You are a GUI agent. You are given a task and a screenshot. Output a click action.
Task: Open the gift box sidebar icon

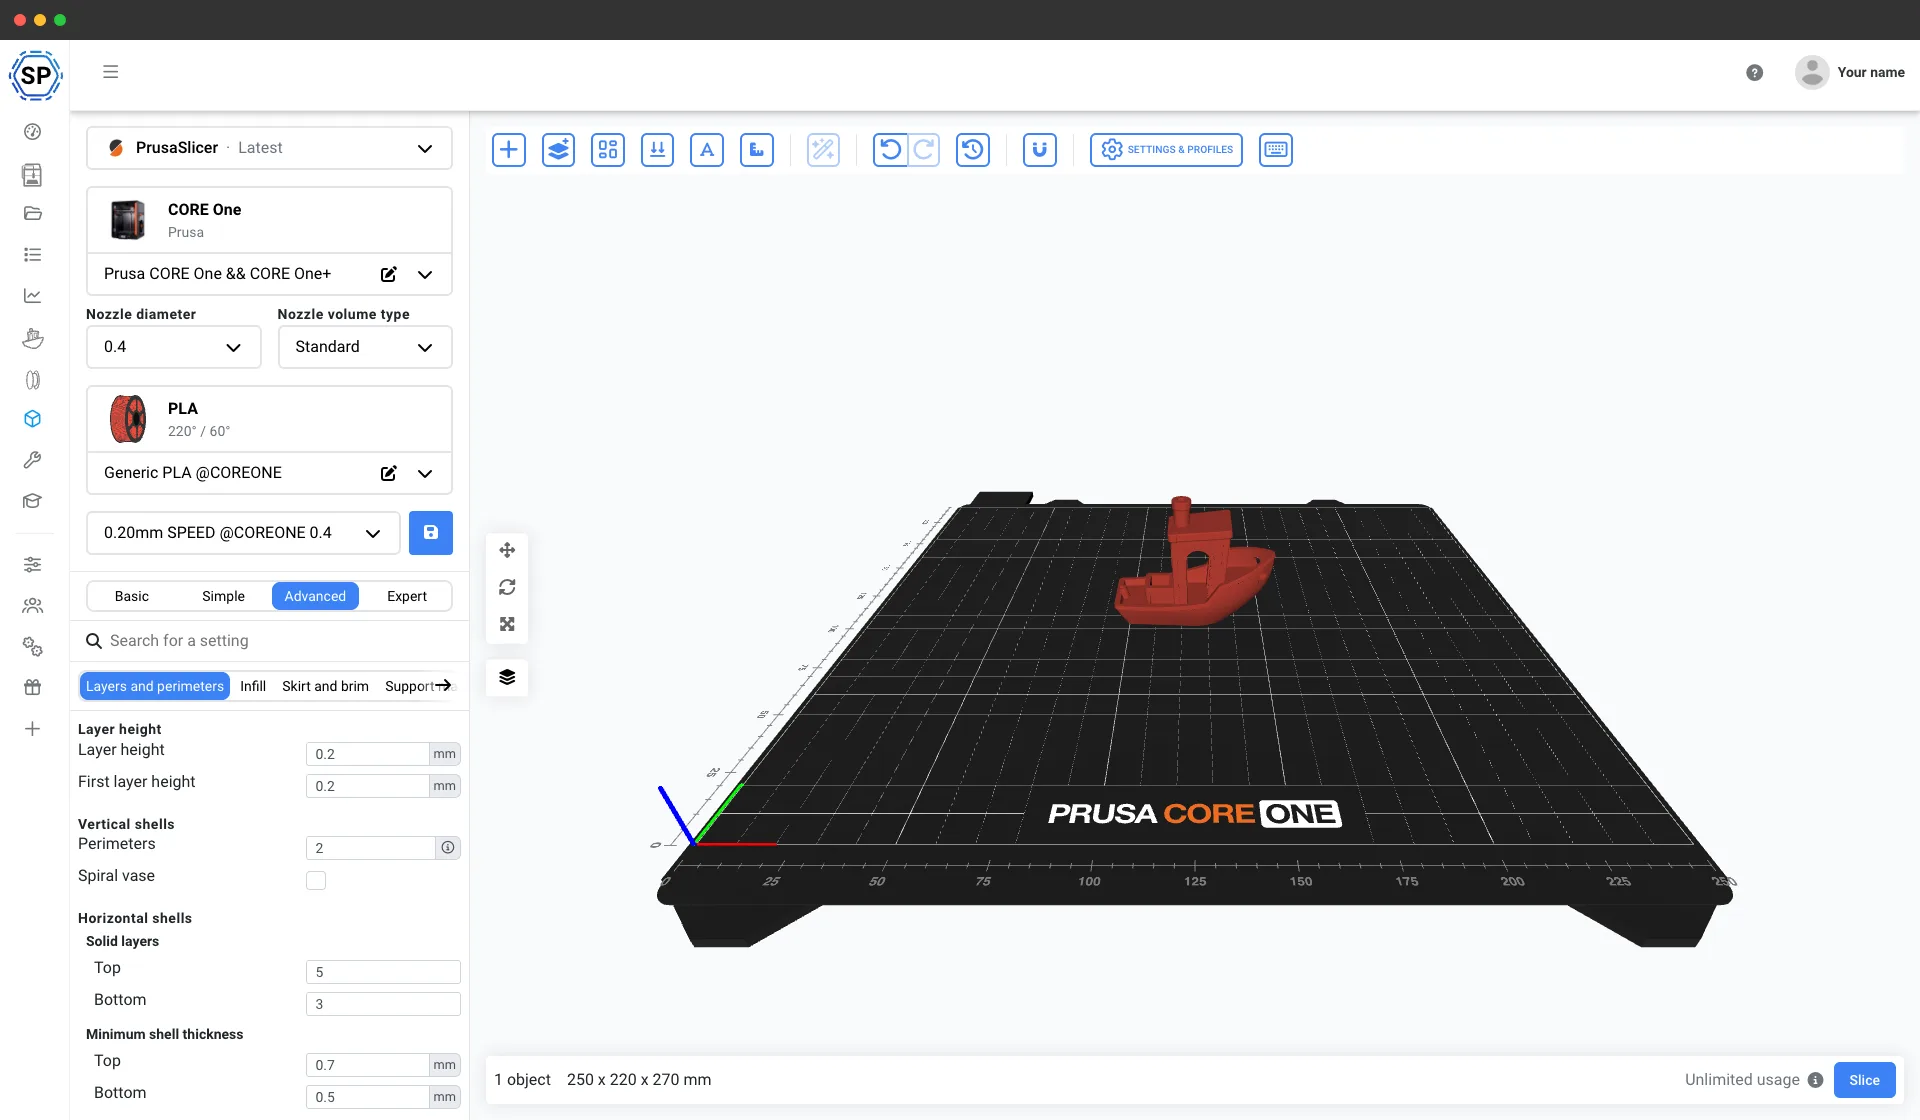tap(32, 687)
